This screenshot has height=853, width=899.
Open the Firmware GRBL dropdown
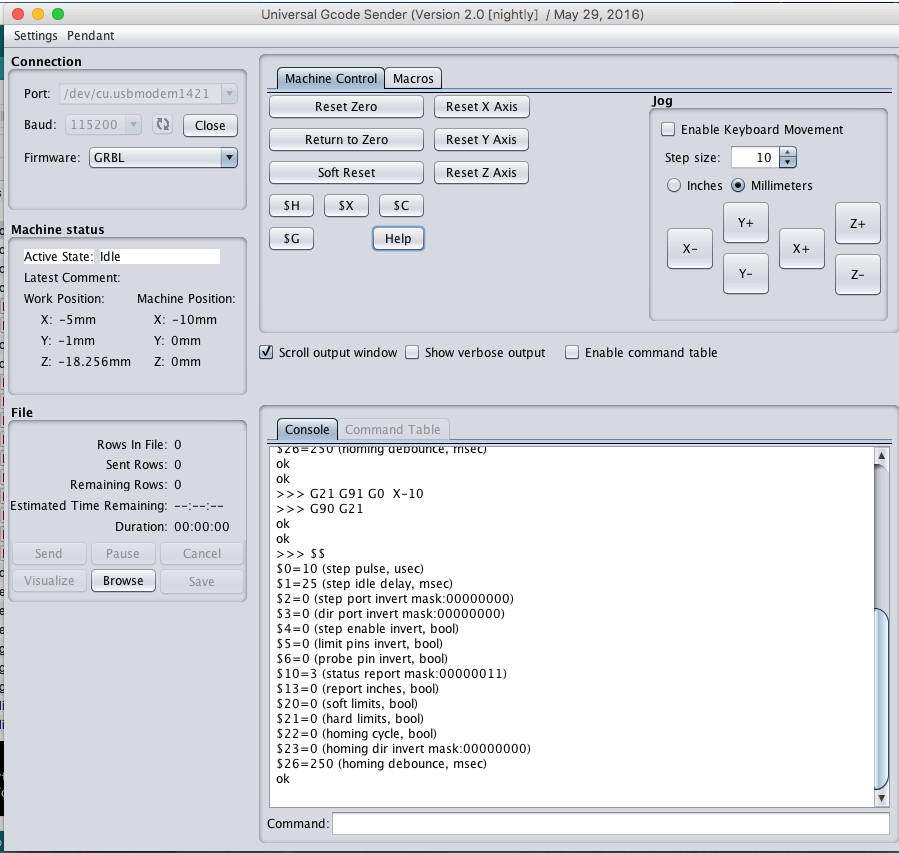(x=163, y=158)
